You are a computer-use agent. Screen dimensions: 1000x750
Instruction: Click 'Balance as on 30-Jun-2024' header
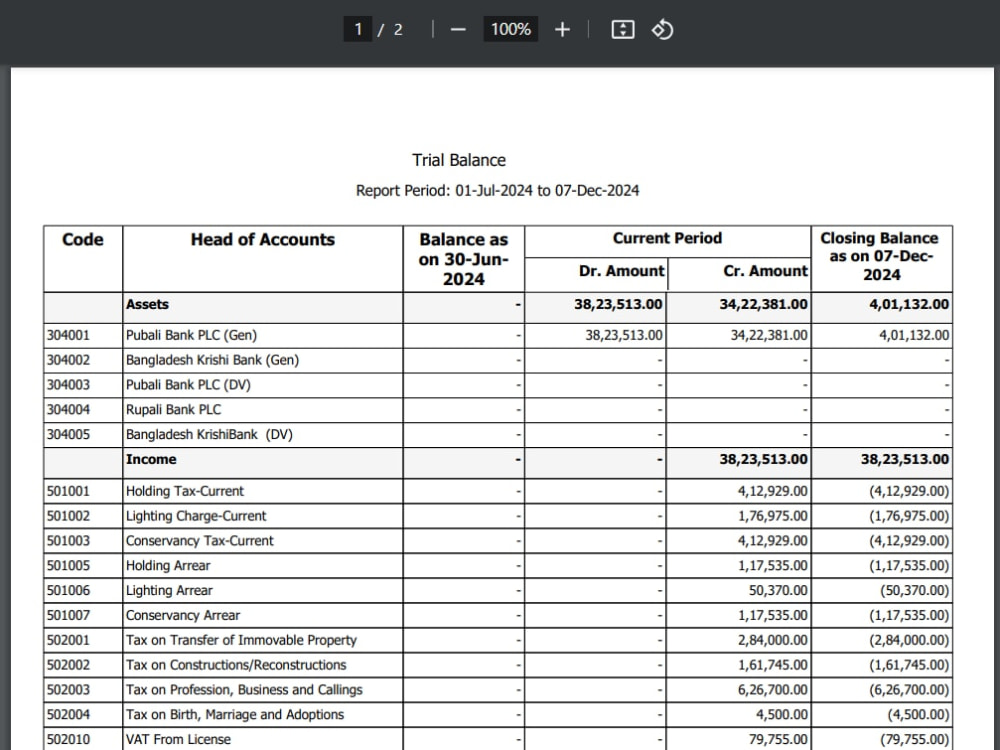[x=464, y=259]
